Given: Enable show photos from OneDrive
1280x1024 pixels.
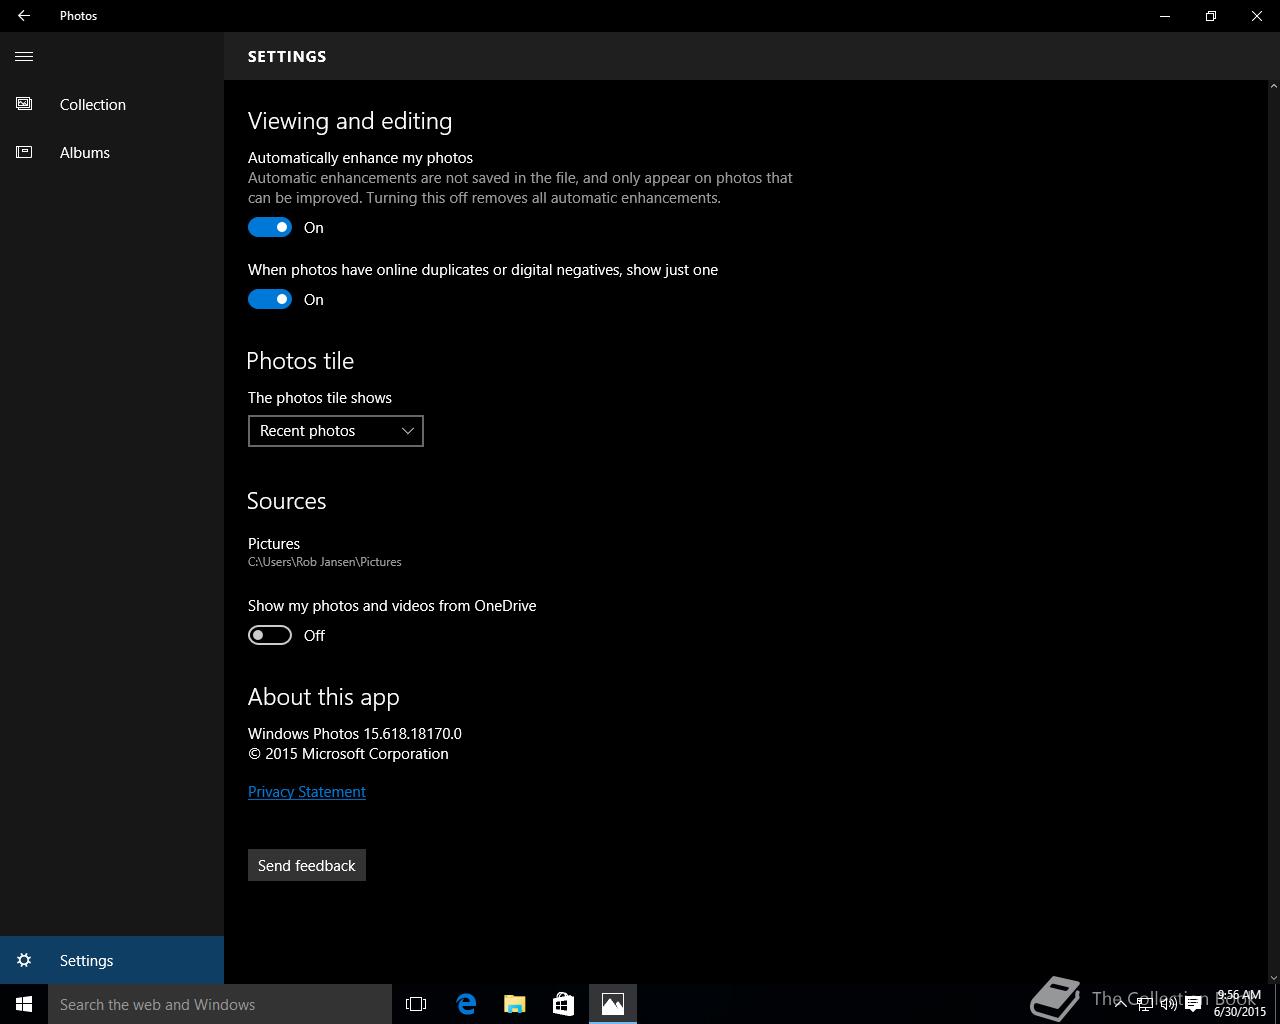Looking at the screenshot, I should (270, 635).
